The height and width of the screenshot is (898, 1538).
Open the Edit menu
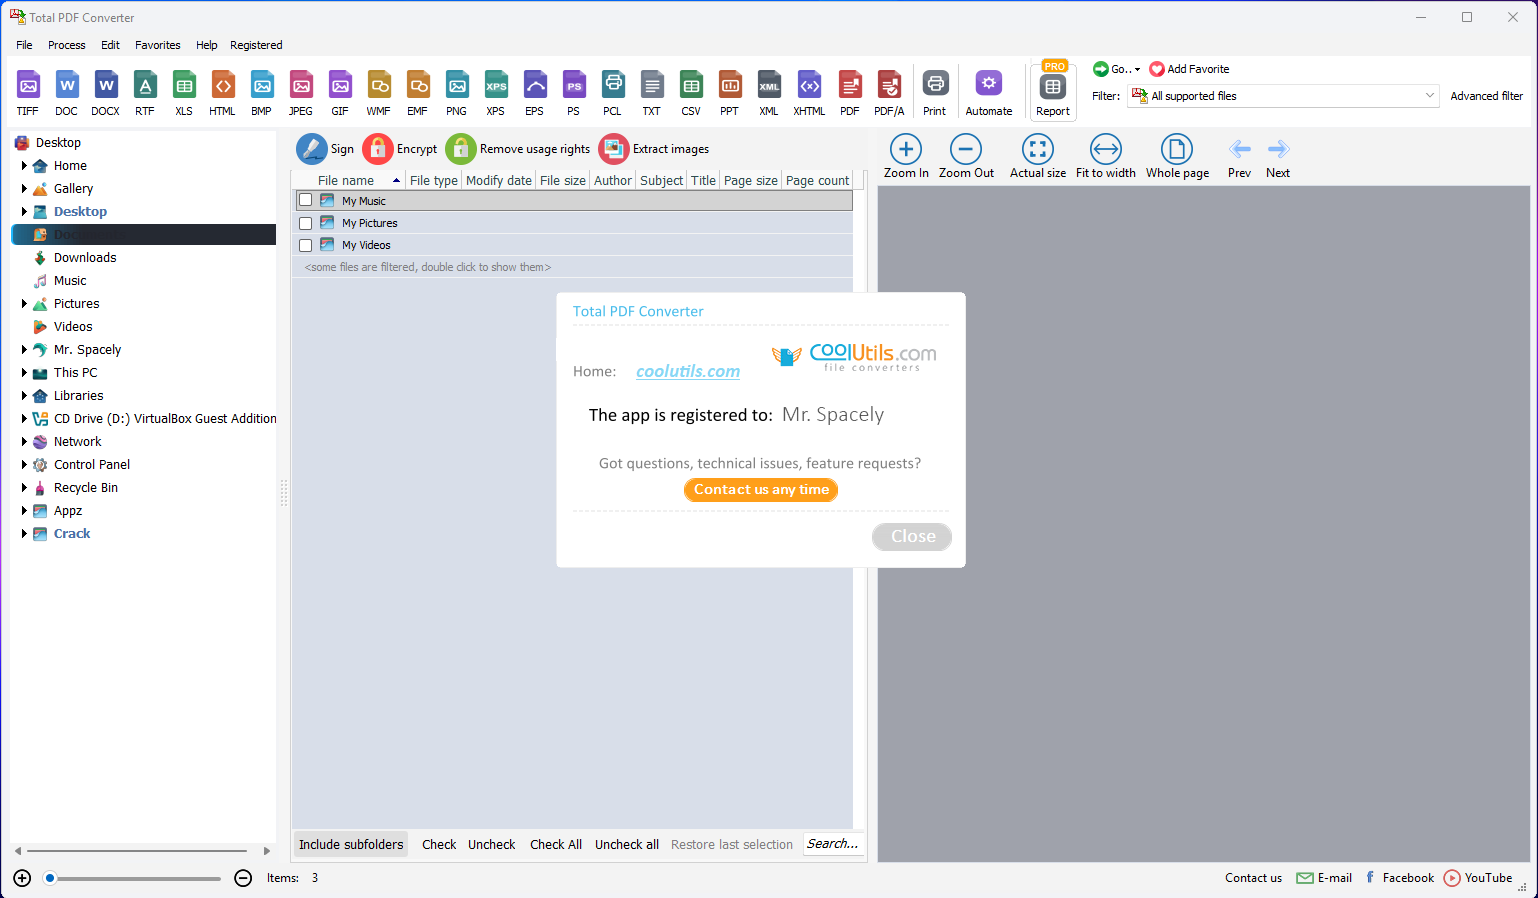[x=111, y=45]
